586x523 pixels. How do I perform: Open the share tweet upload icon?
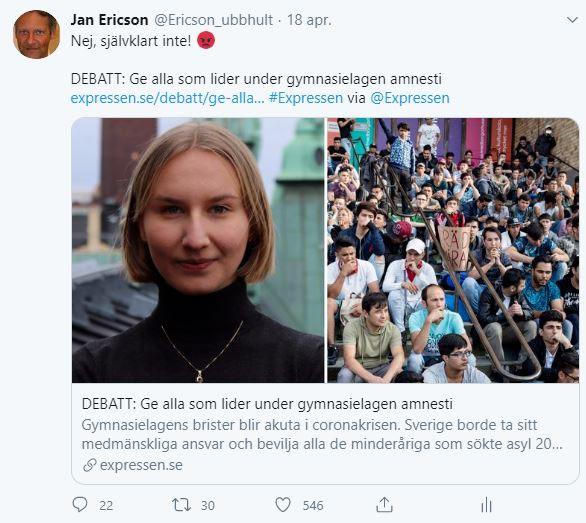(384, 505)
